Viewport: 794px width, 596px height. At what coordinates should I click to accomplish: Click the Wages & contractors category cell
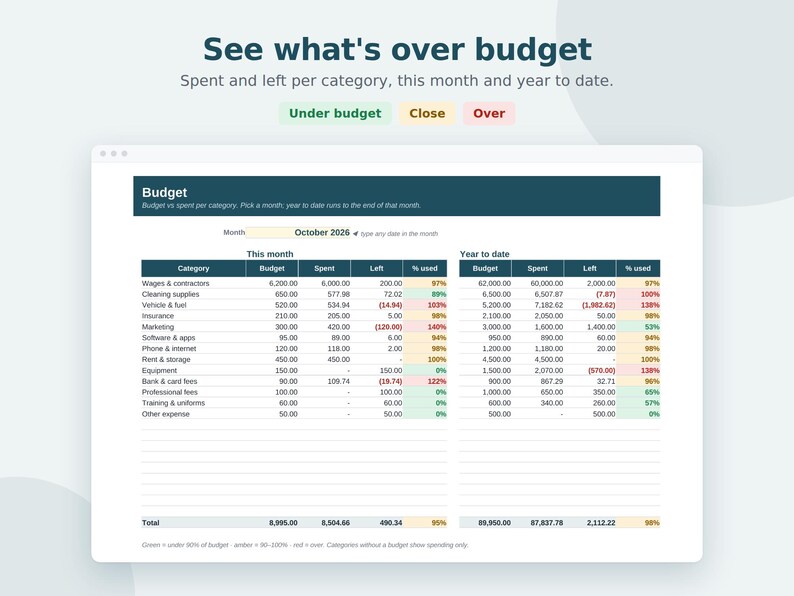coord(193,284)
